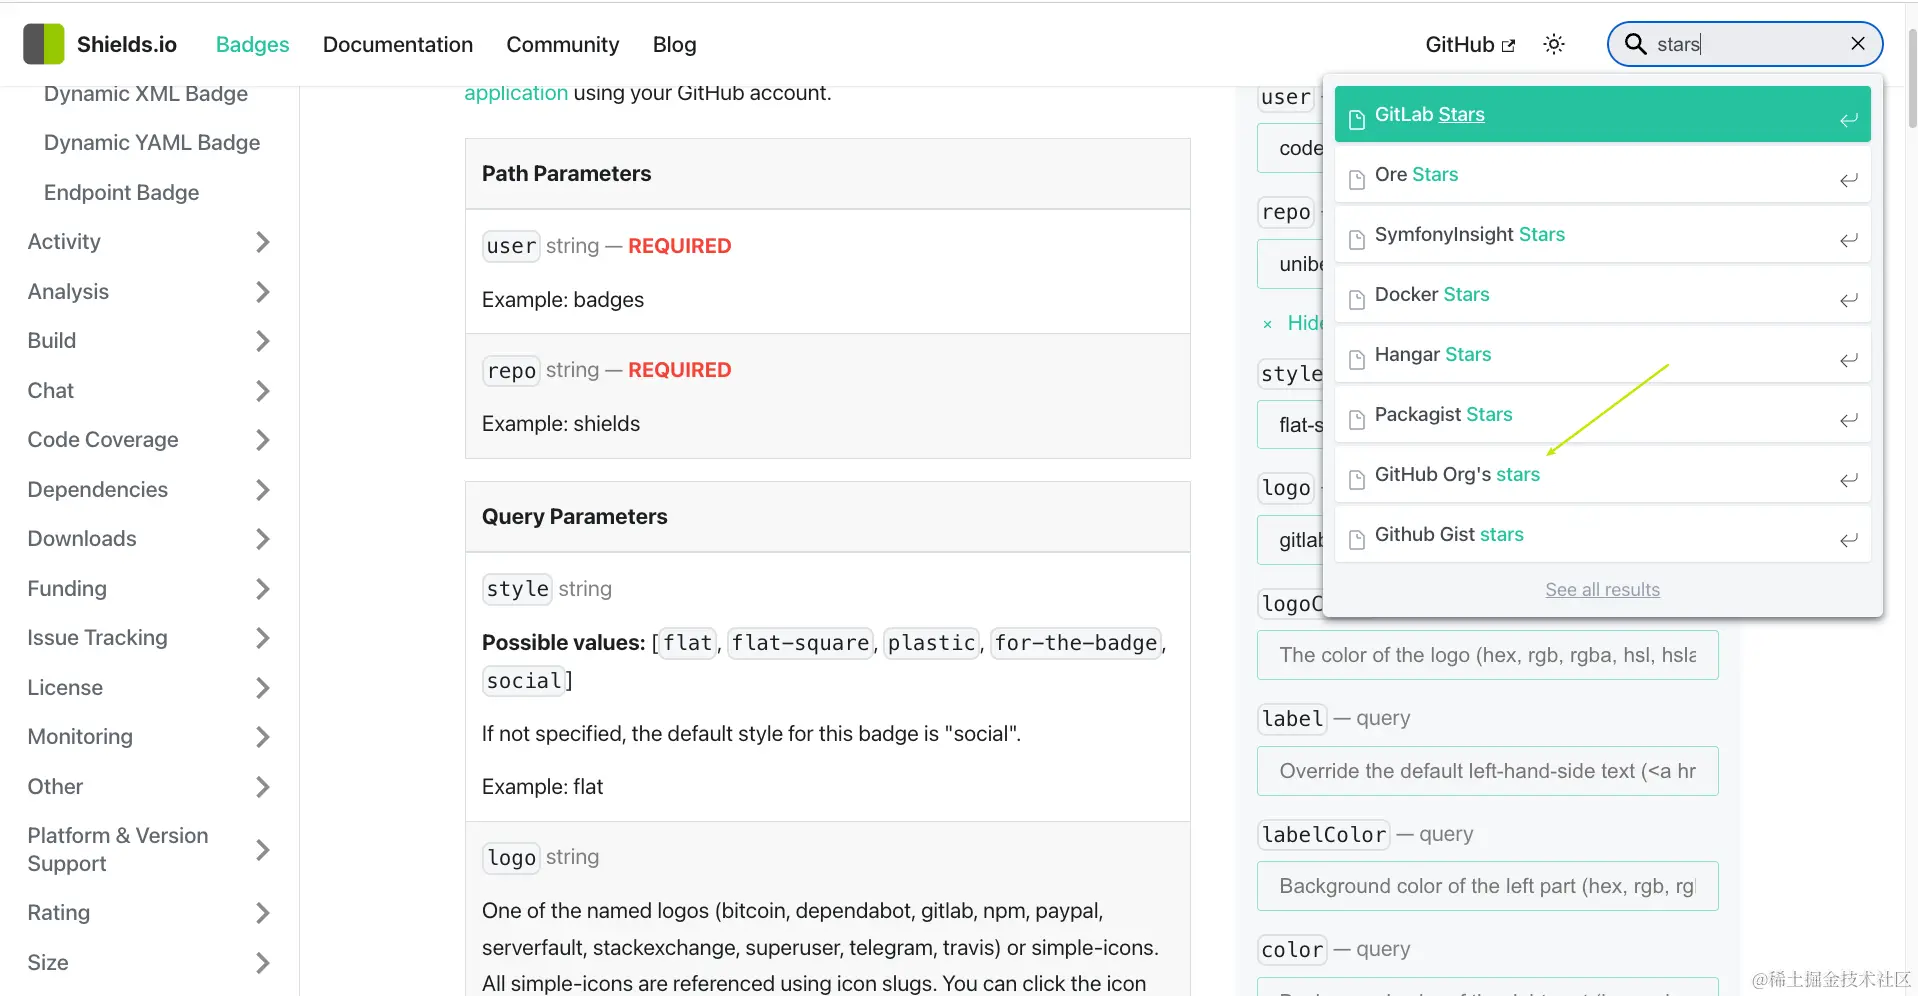
Task: Open the GitHub external link in navbar
Action: 1470,44
